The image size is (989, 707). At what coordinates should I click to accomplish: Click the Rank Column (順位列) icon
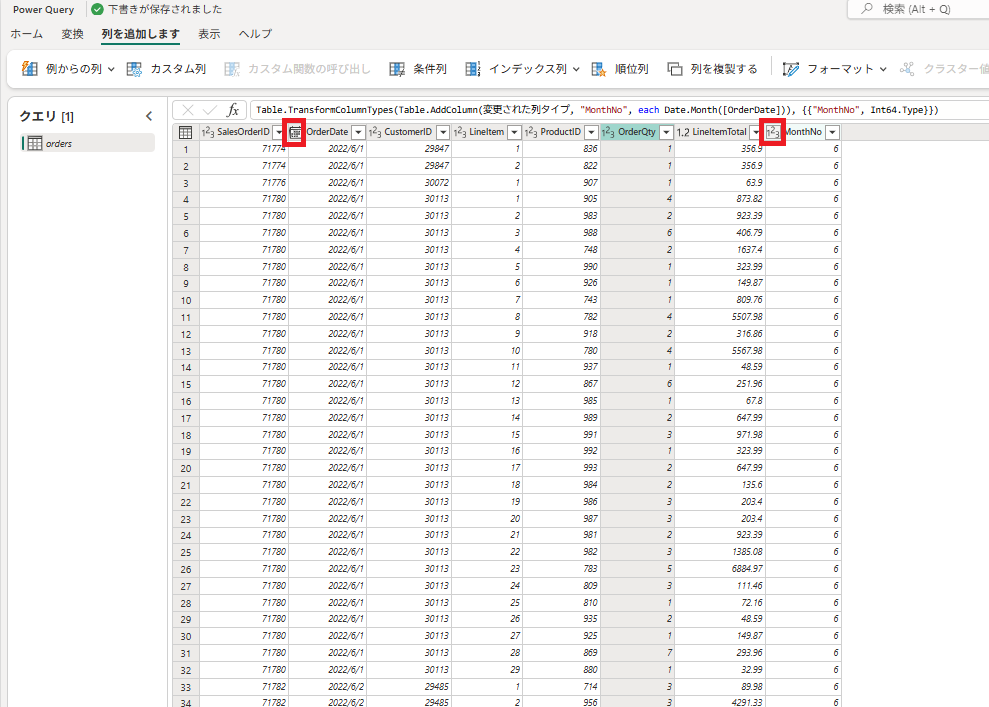pyautogui.click(x=598, y=69)
